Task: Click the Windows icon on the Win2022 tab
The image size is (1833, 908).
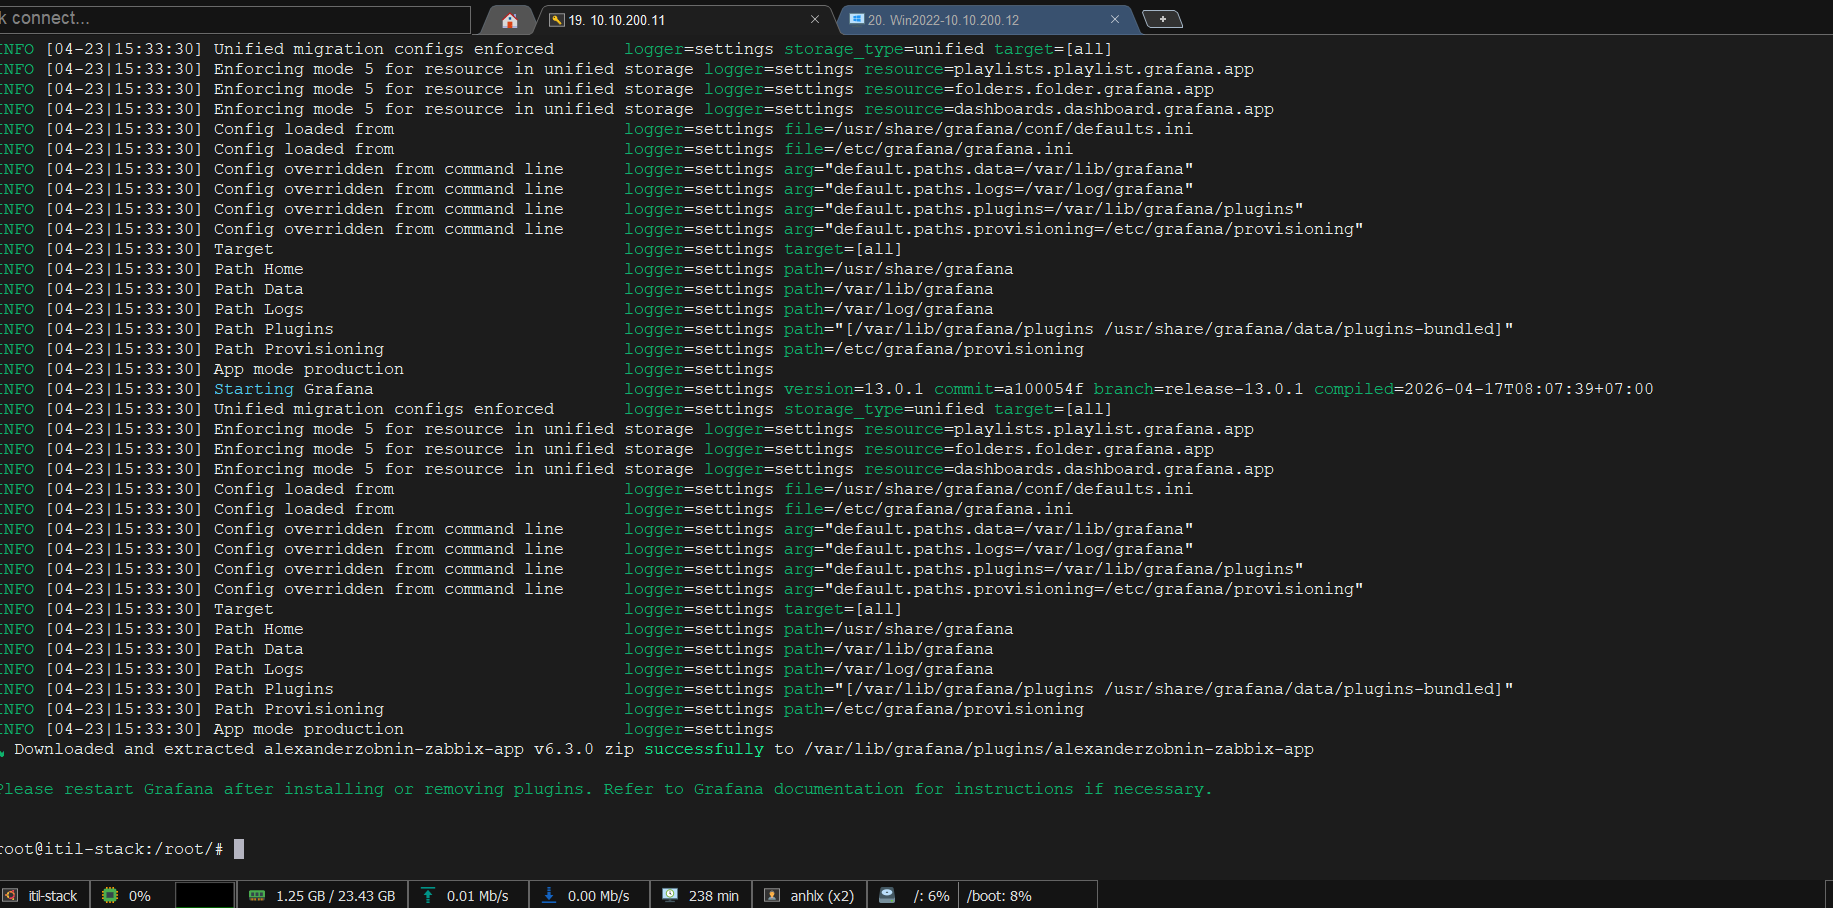Action: pos(856,20)
